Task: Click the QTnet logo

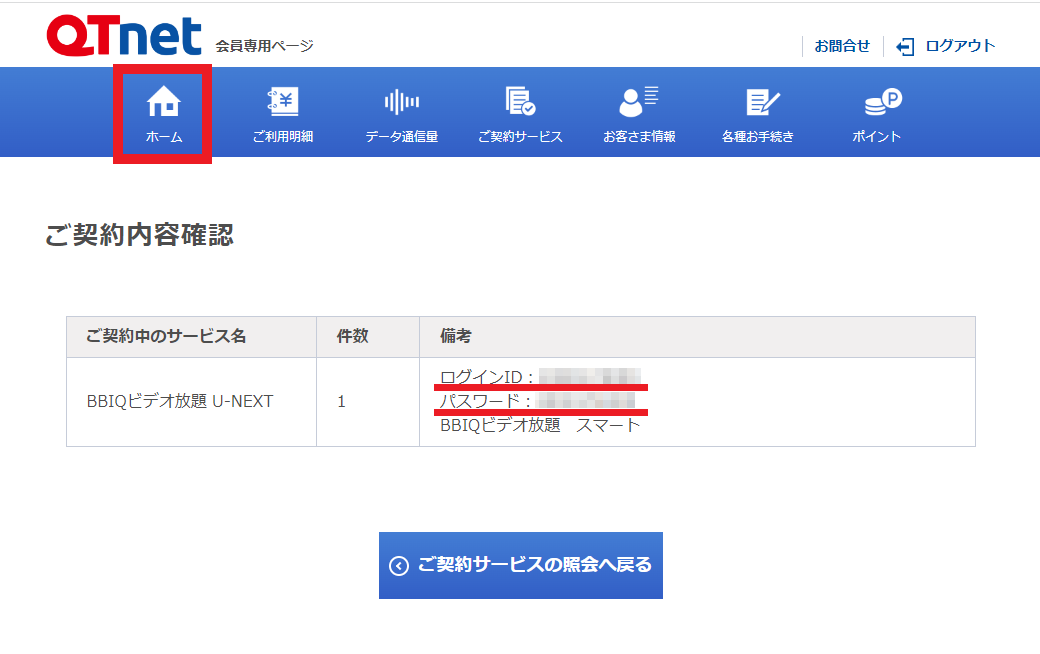Action: pos(123,36)
